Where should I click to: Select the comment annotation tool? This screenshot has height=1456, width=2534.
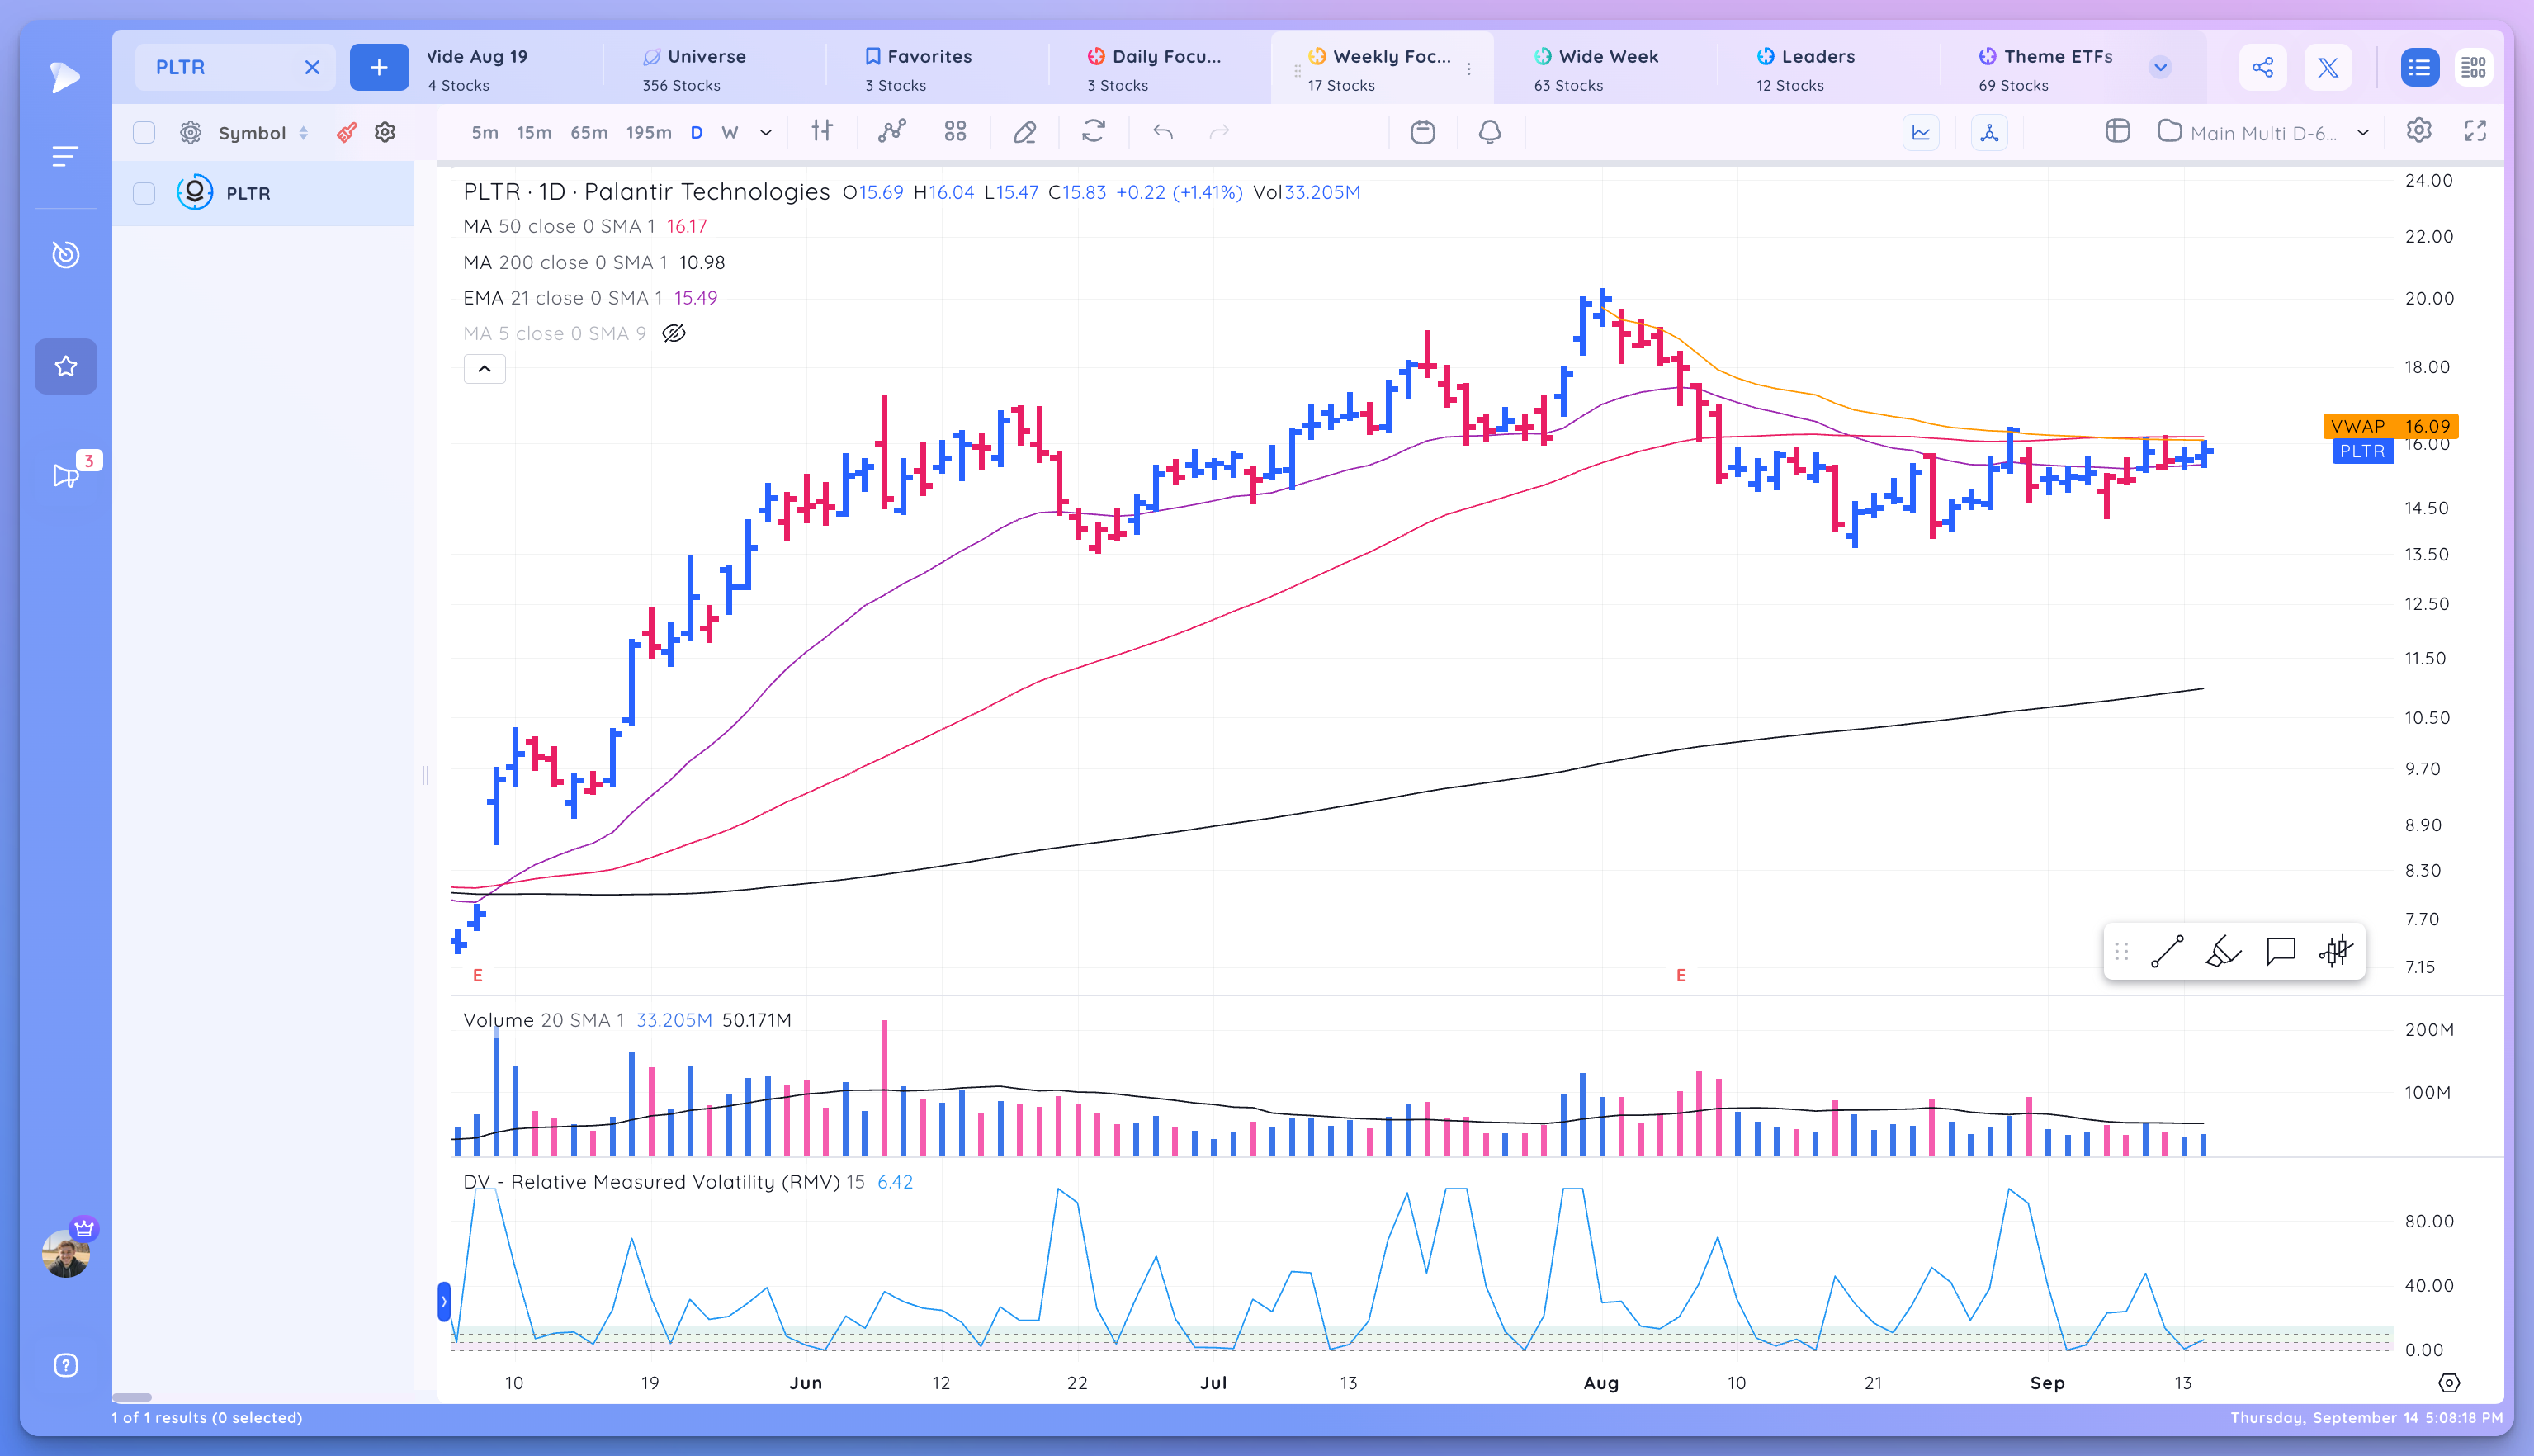pyautogui.click(x=2281, y=951)
